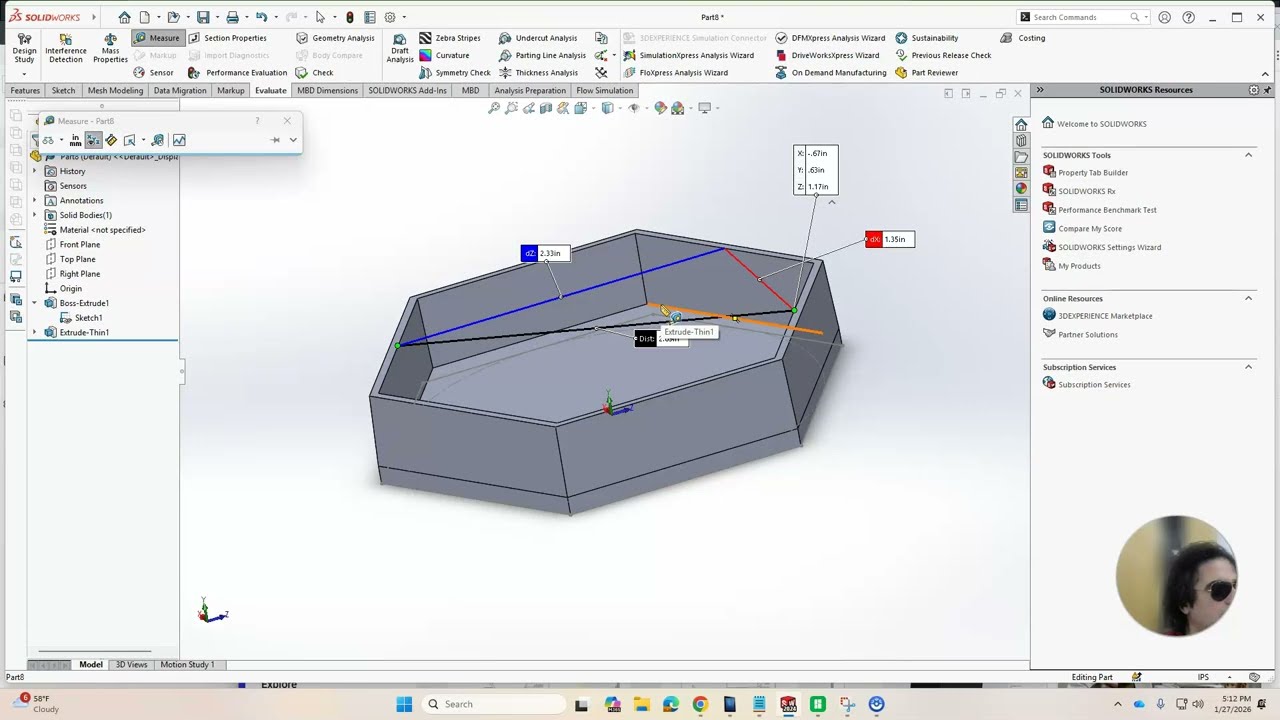Switch to Motion Study 1 tab
This screenshot has width=1280, height=720.
click(x=187, y=664)
